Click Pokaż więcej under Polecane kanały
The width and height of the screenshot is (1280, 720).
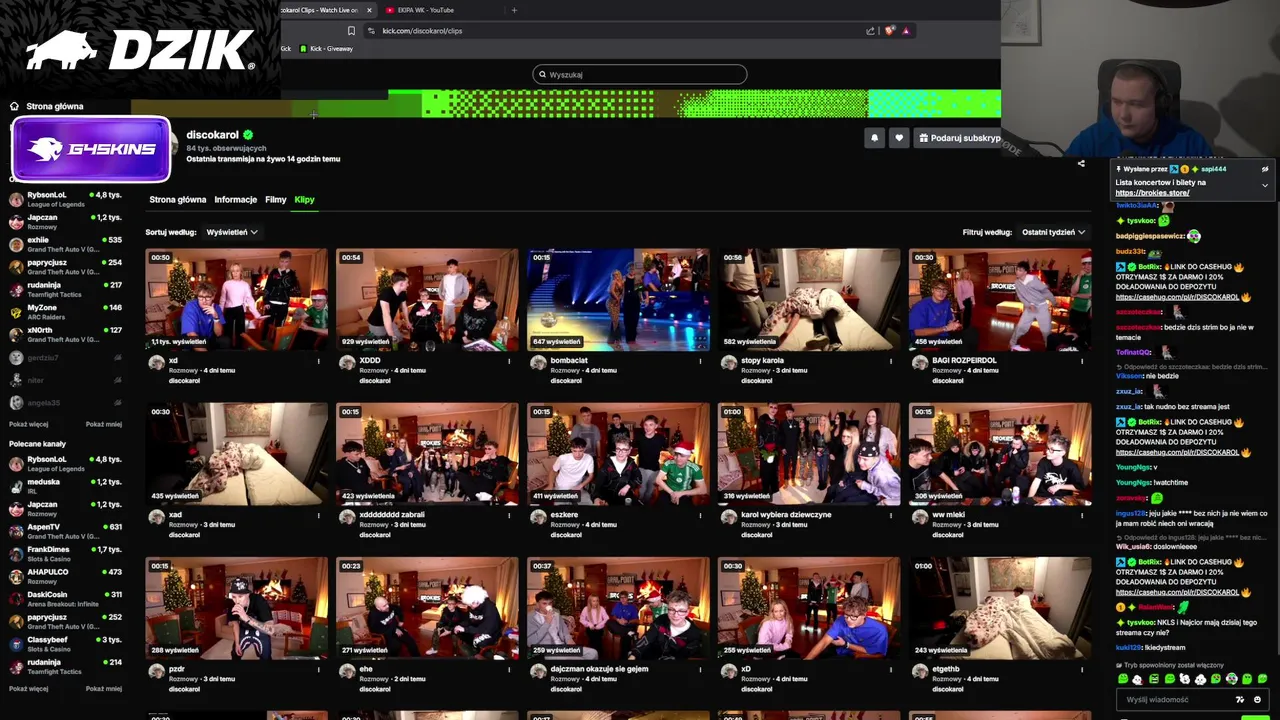pyautogui.click(x=29, y=688)
